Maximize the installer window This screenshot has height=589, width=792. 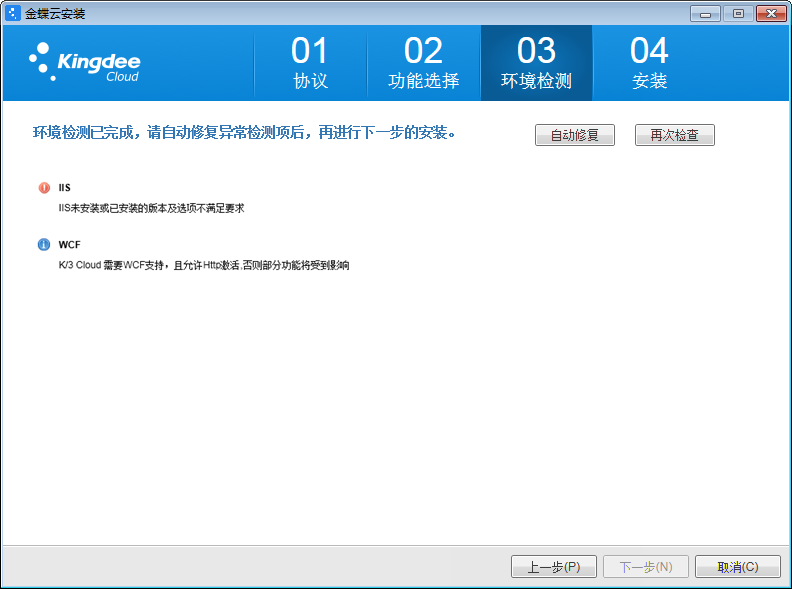pyautogui.click(x=738, y=14)
